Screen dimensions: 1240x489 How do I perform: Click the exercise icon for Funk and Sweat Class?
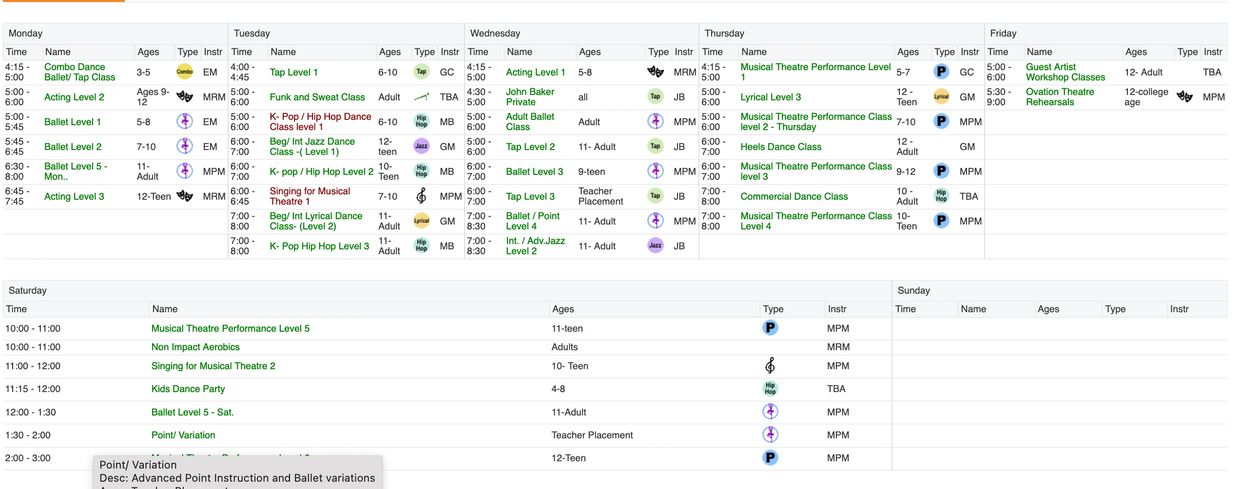point(422,97)
